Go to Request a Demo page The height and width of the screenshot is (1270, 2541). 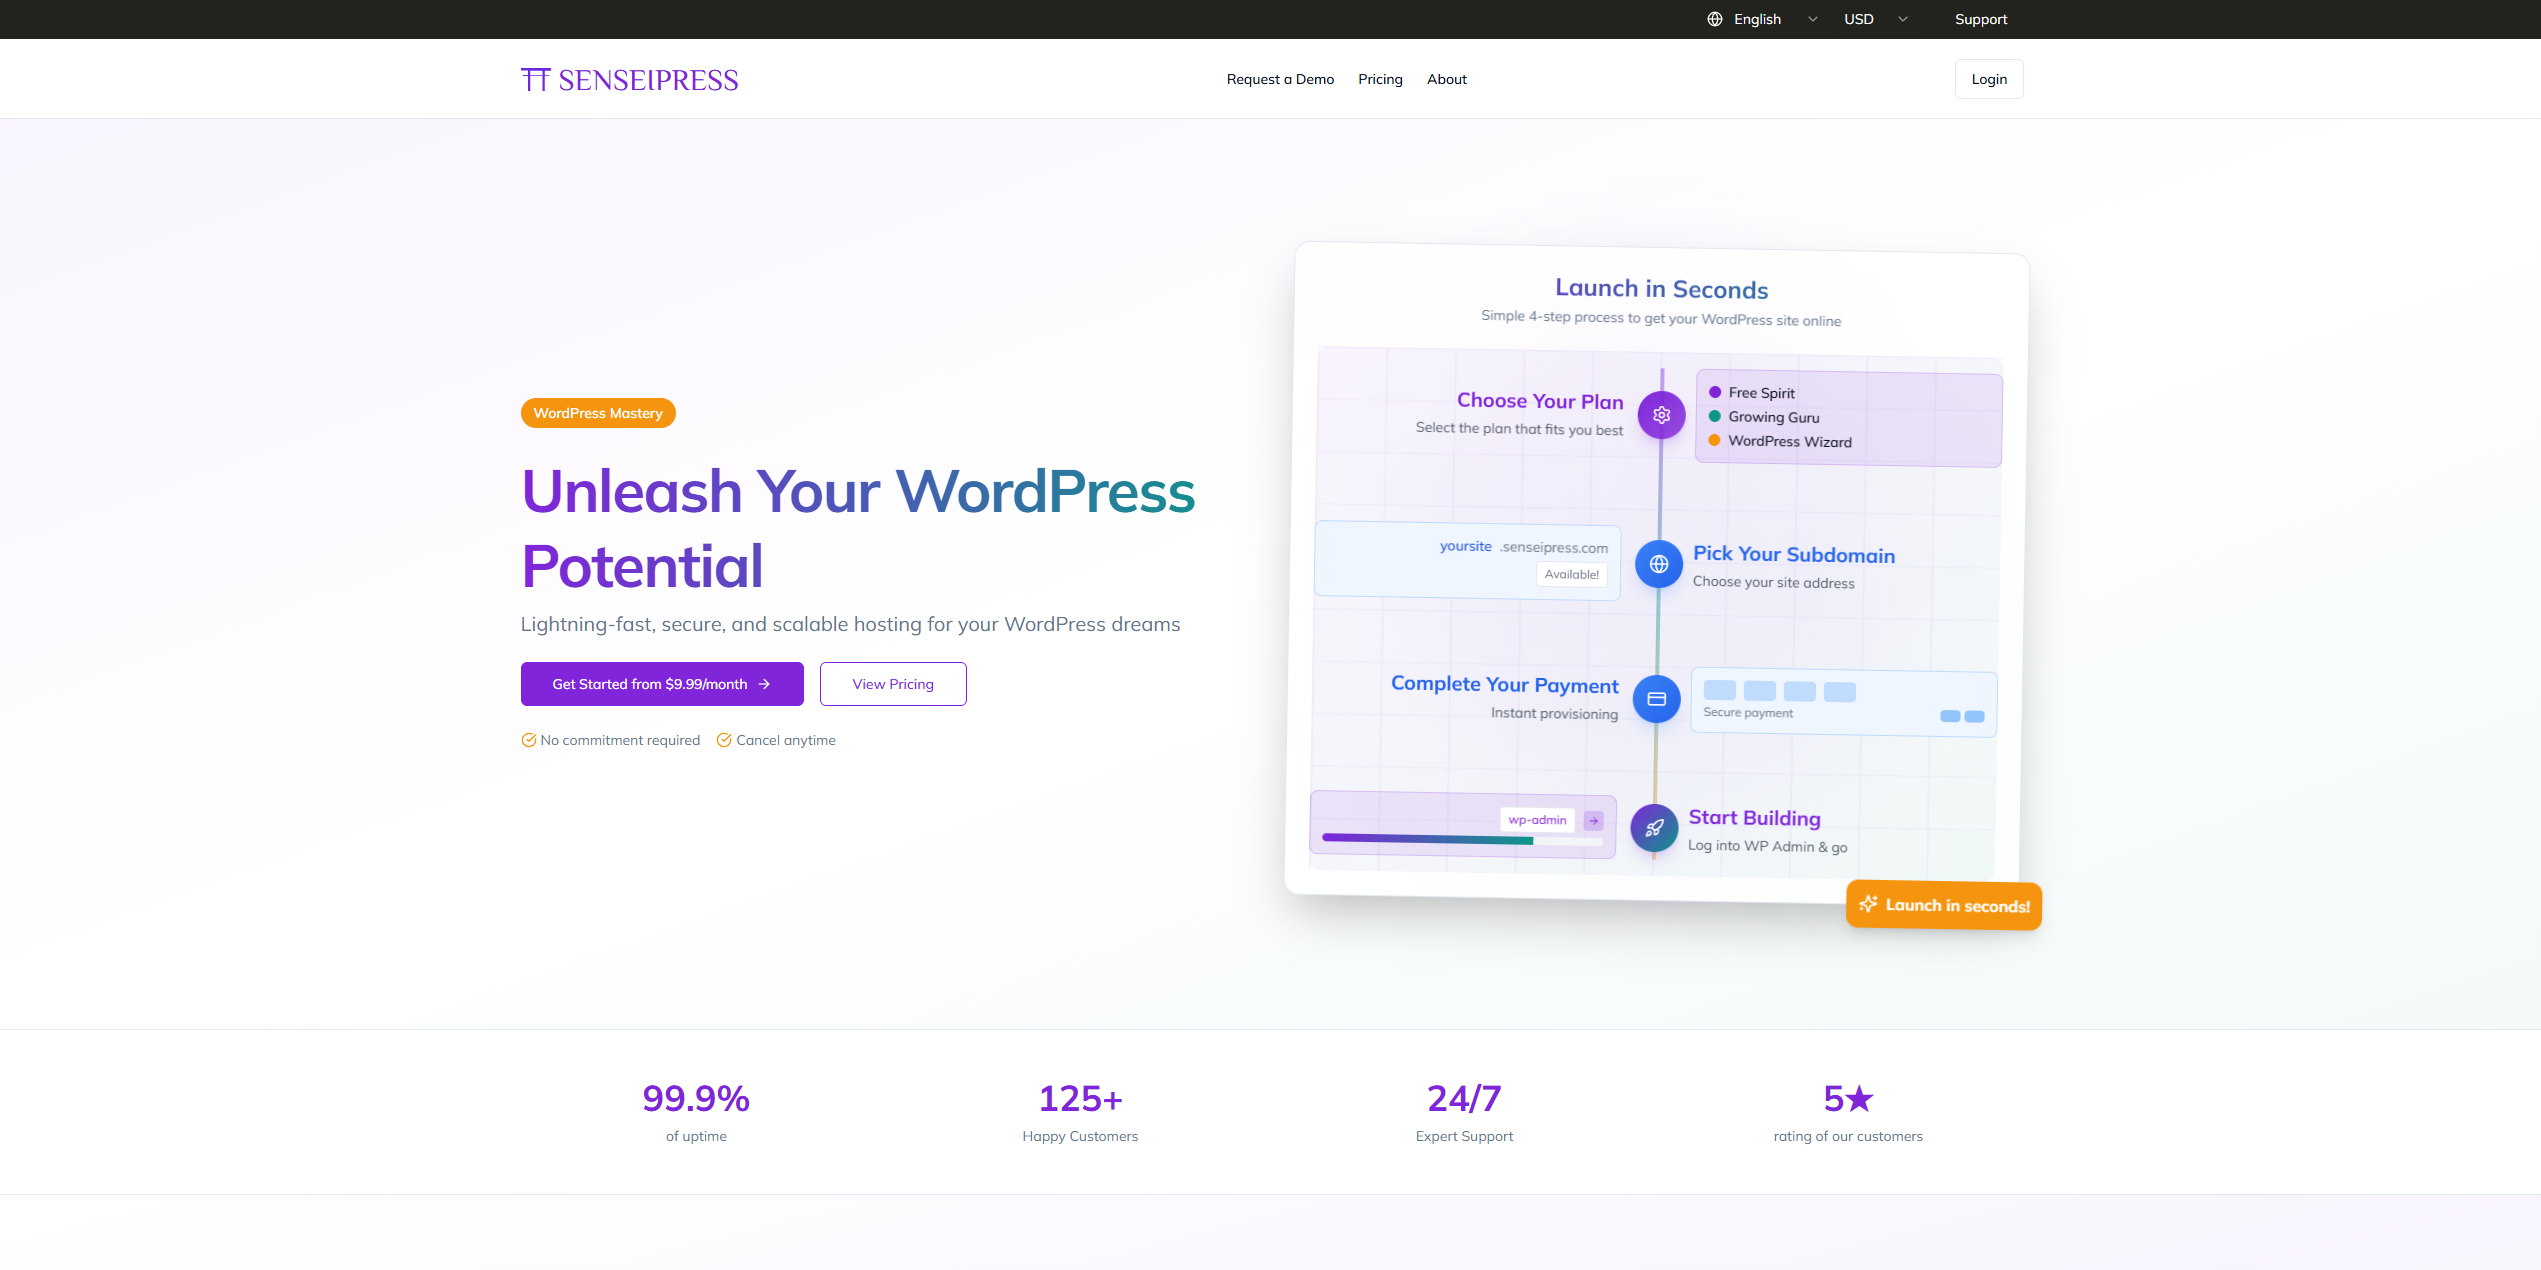tap(1280, 79)
